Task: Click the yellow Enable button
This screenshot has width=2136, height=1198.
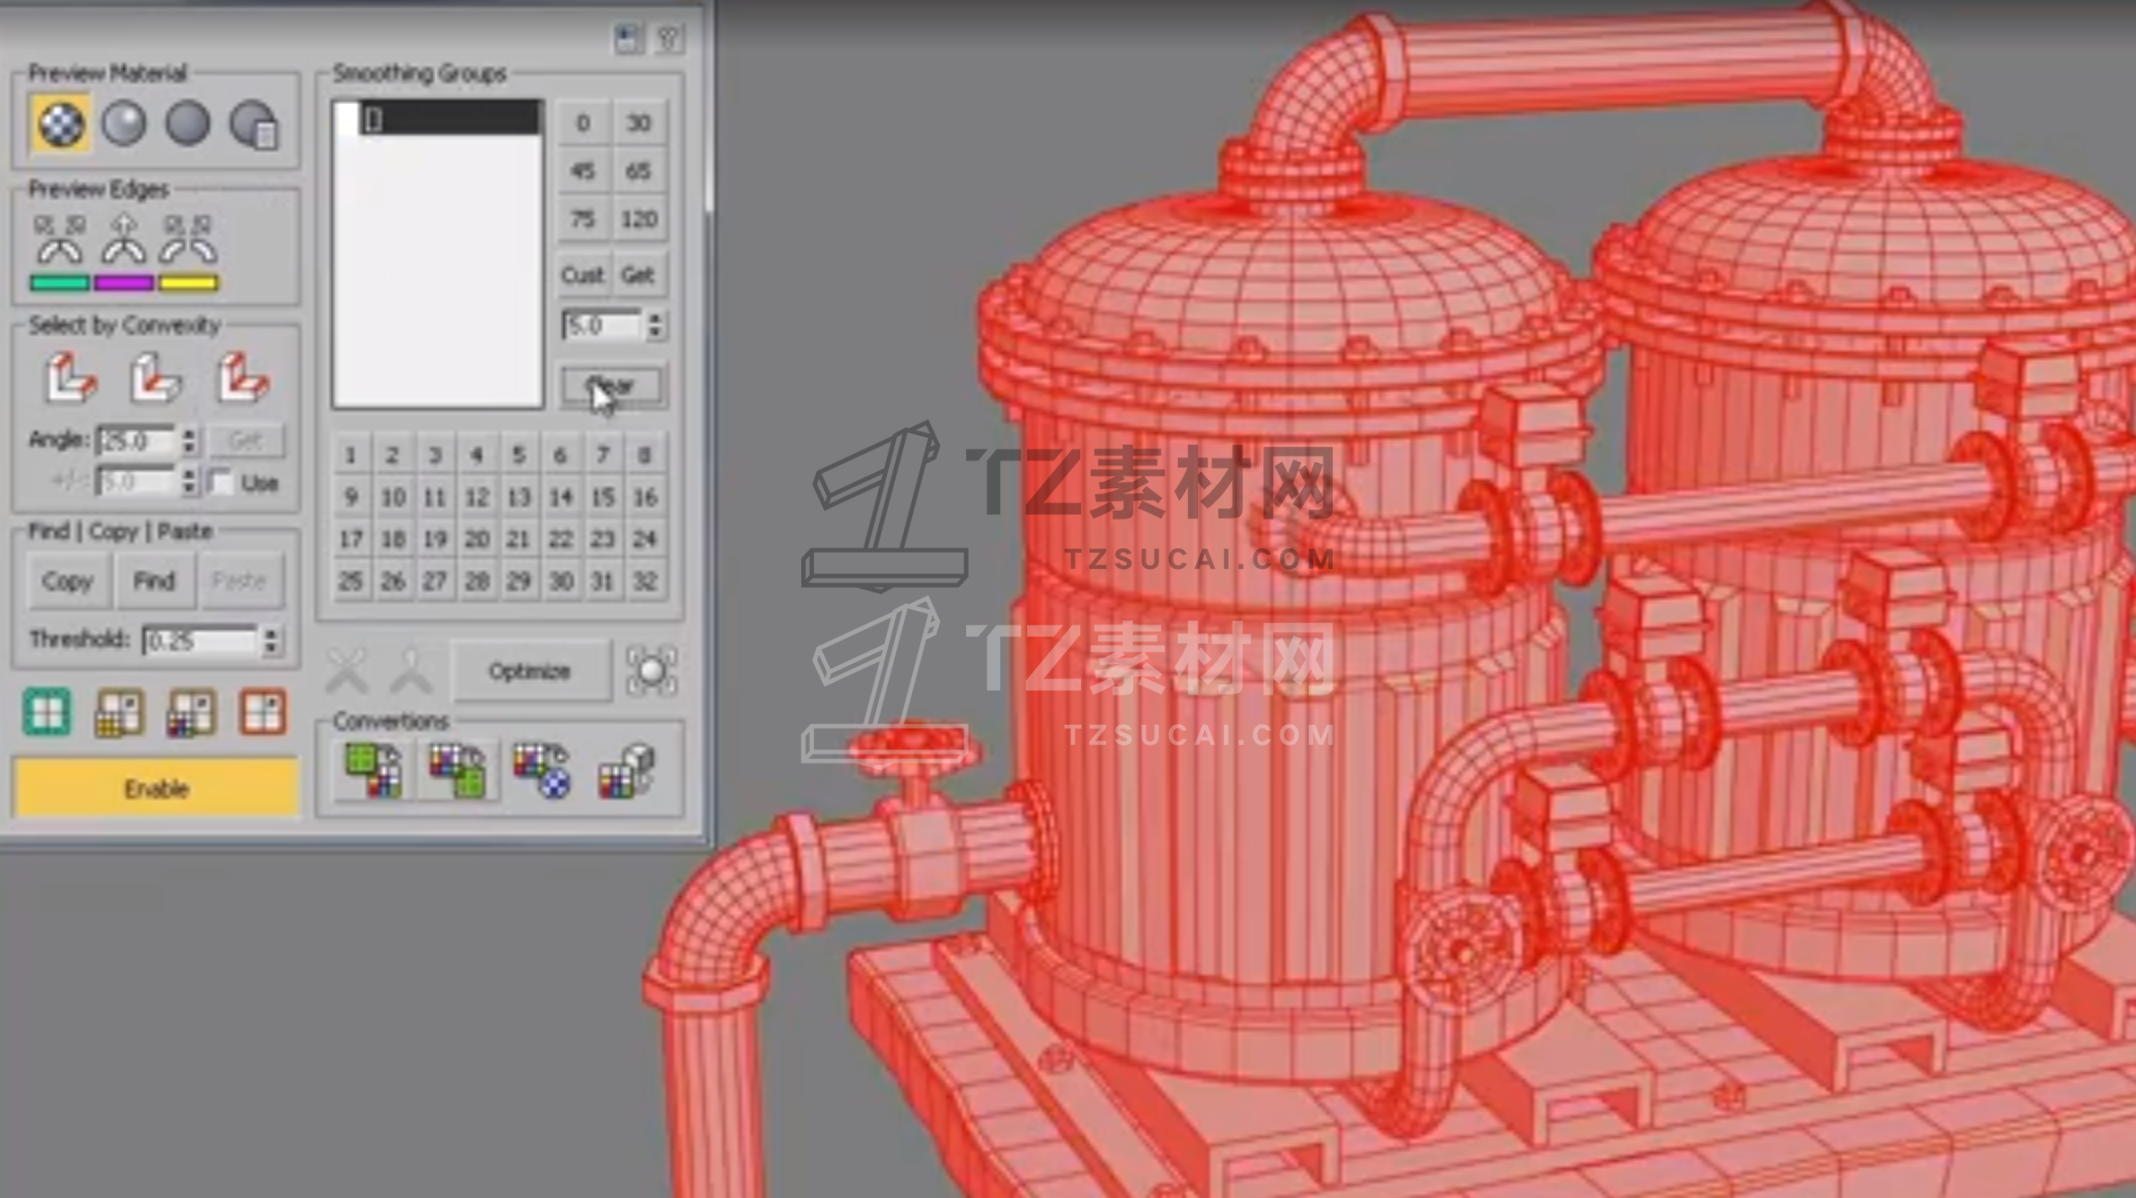Action: click(x=156, y=788)
